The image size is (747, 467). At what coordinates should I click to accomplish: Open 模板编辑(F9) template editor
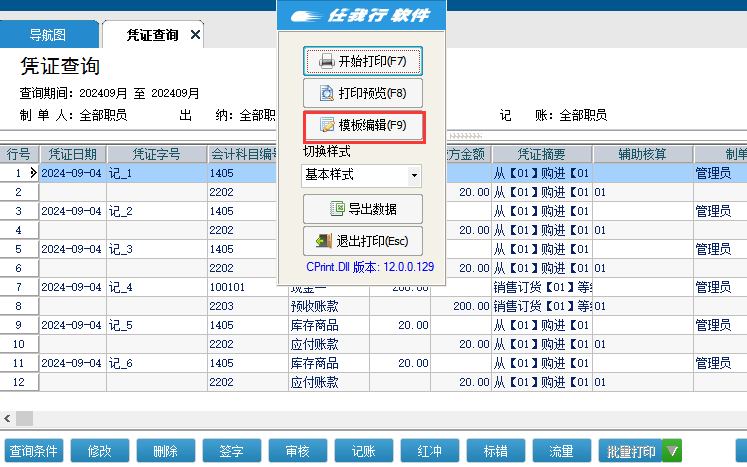pyautogui.click(x=362, y=126)
